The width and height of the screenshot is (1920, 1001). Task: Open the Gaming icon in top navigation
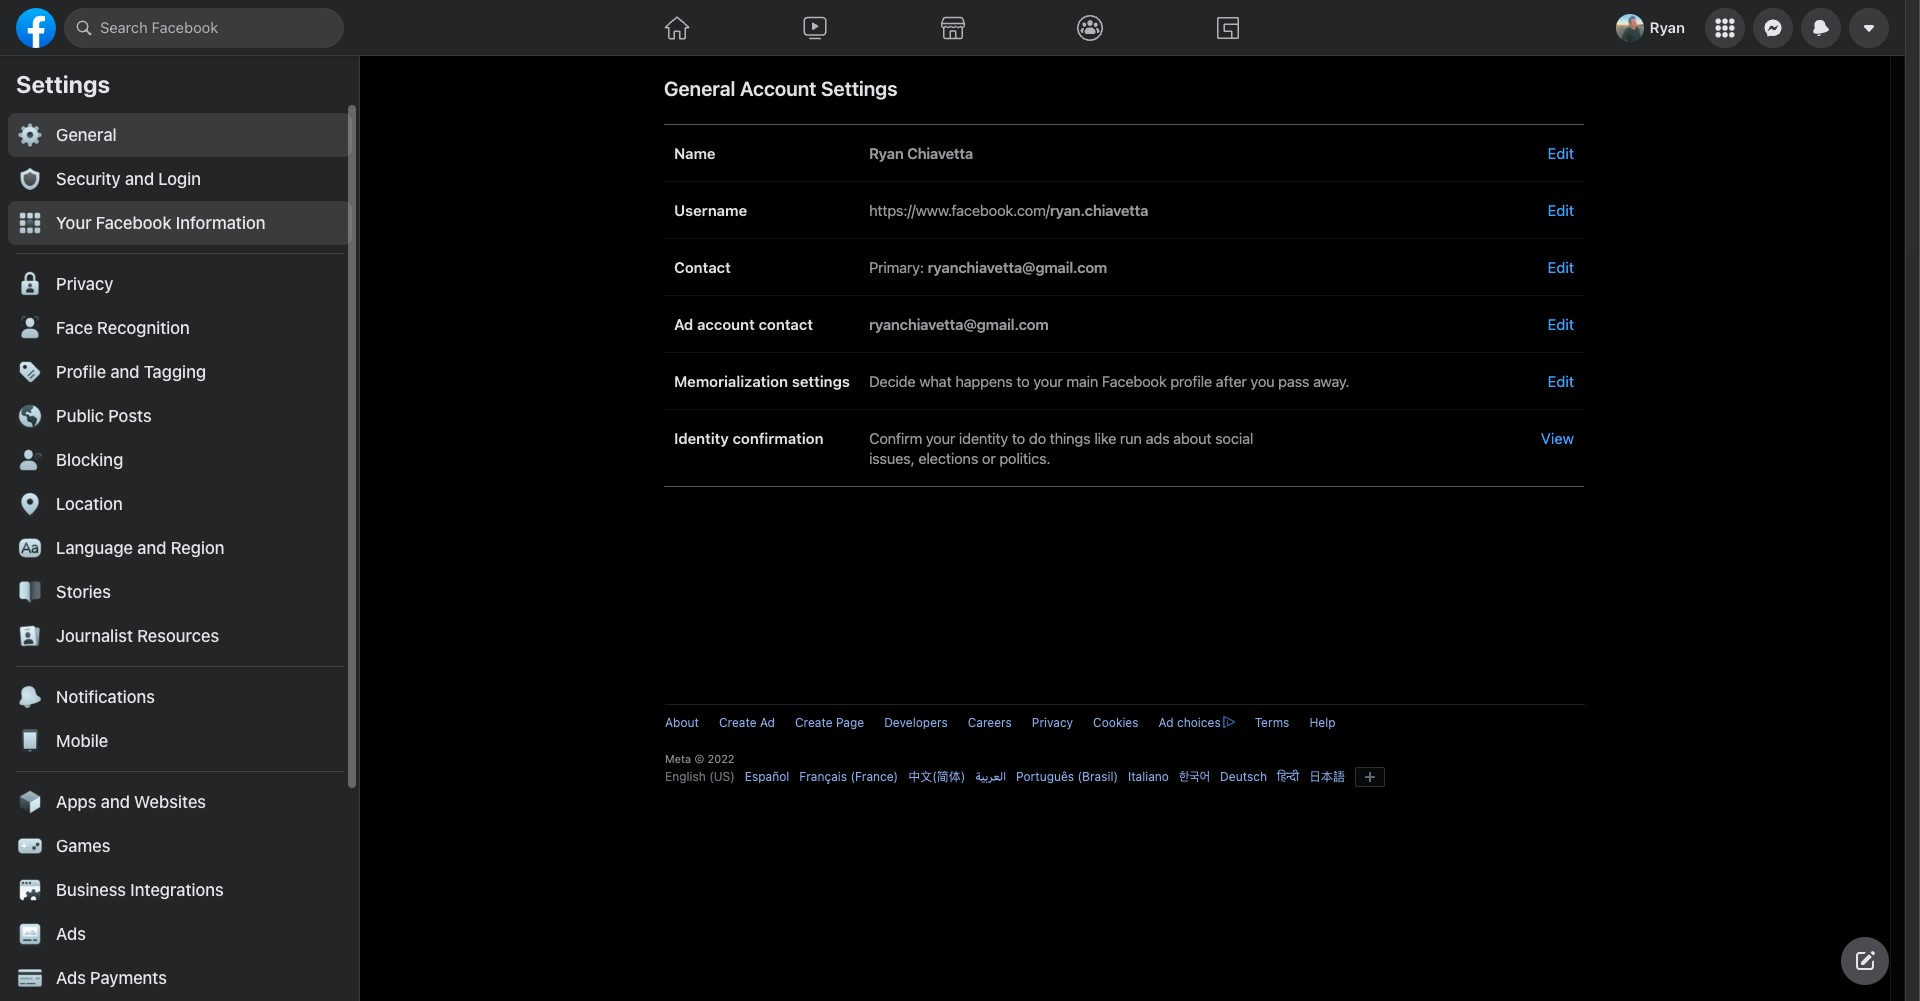[x=1228, y=28]
